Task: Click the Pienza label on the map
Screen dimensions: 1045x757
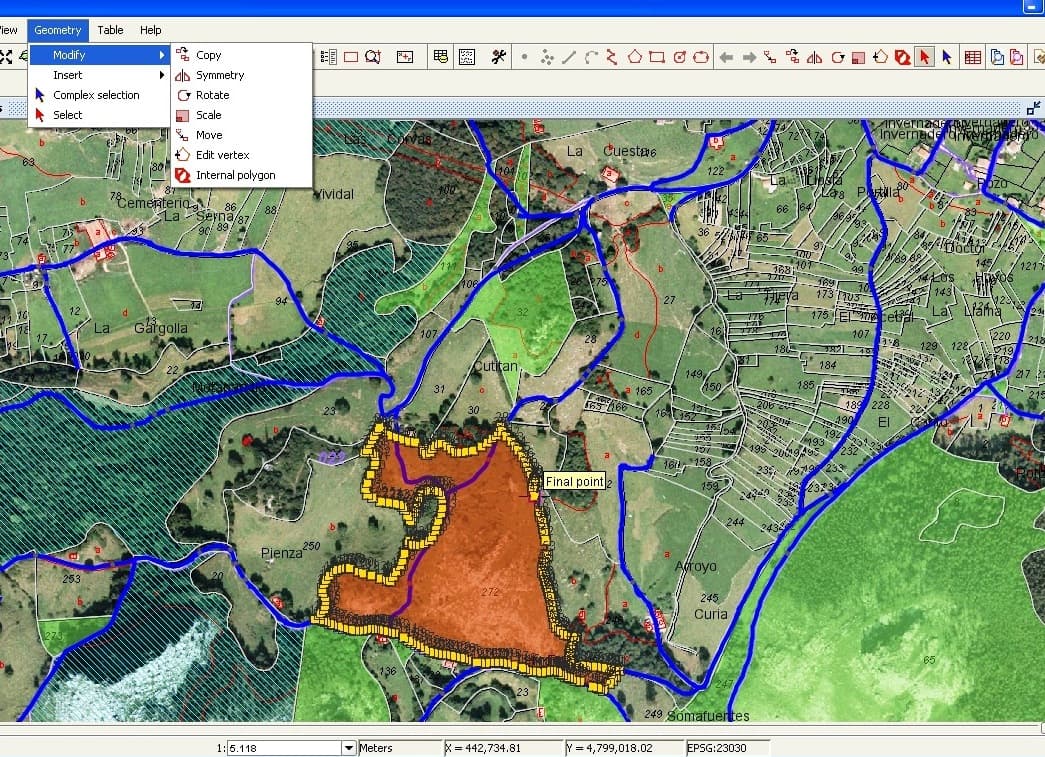Action: pyautogui.click(x=281, y=553)
